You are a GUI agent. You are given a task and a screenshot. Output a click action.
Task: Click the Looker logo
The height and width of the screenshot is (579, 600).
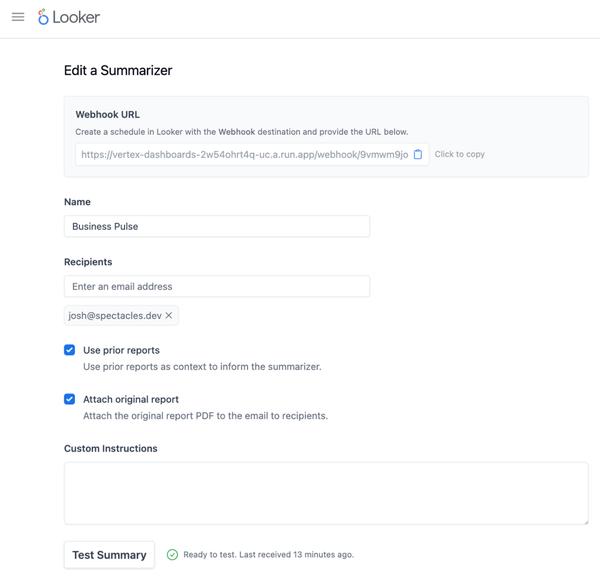[x=69, y=17]
